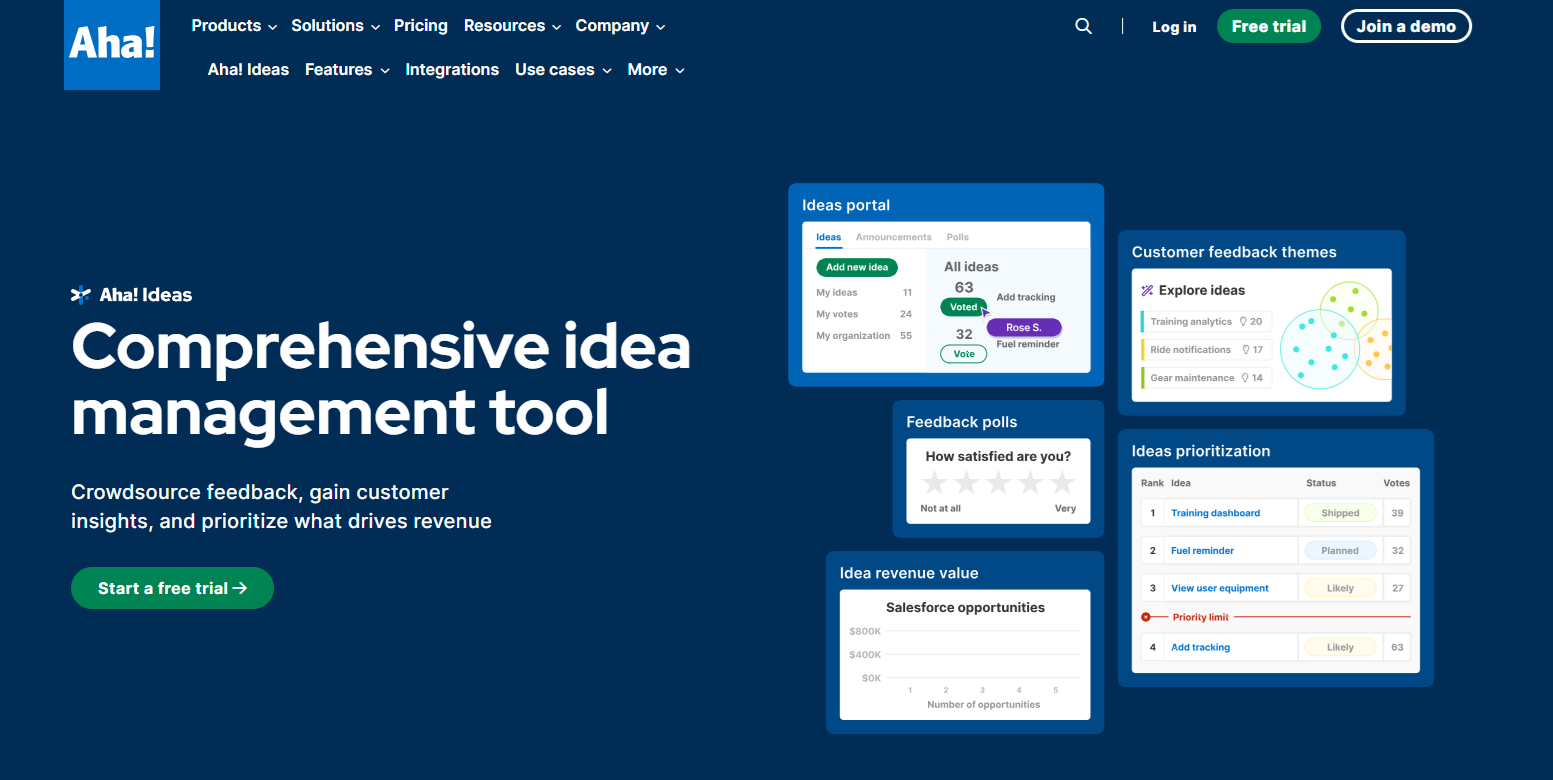Open the search magnifier icon
1553x780 pixels.
point(1083,26)
